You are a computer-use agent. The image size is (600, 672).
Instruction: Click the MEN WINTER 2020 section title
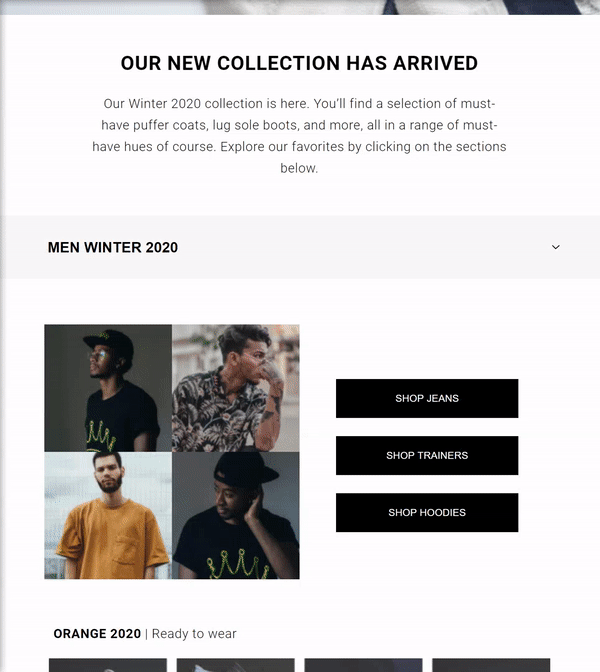[113, 247]
